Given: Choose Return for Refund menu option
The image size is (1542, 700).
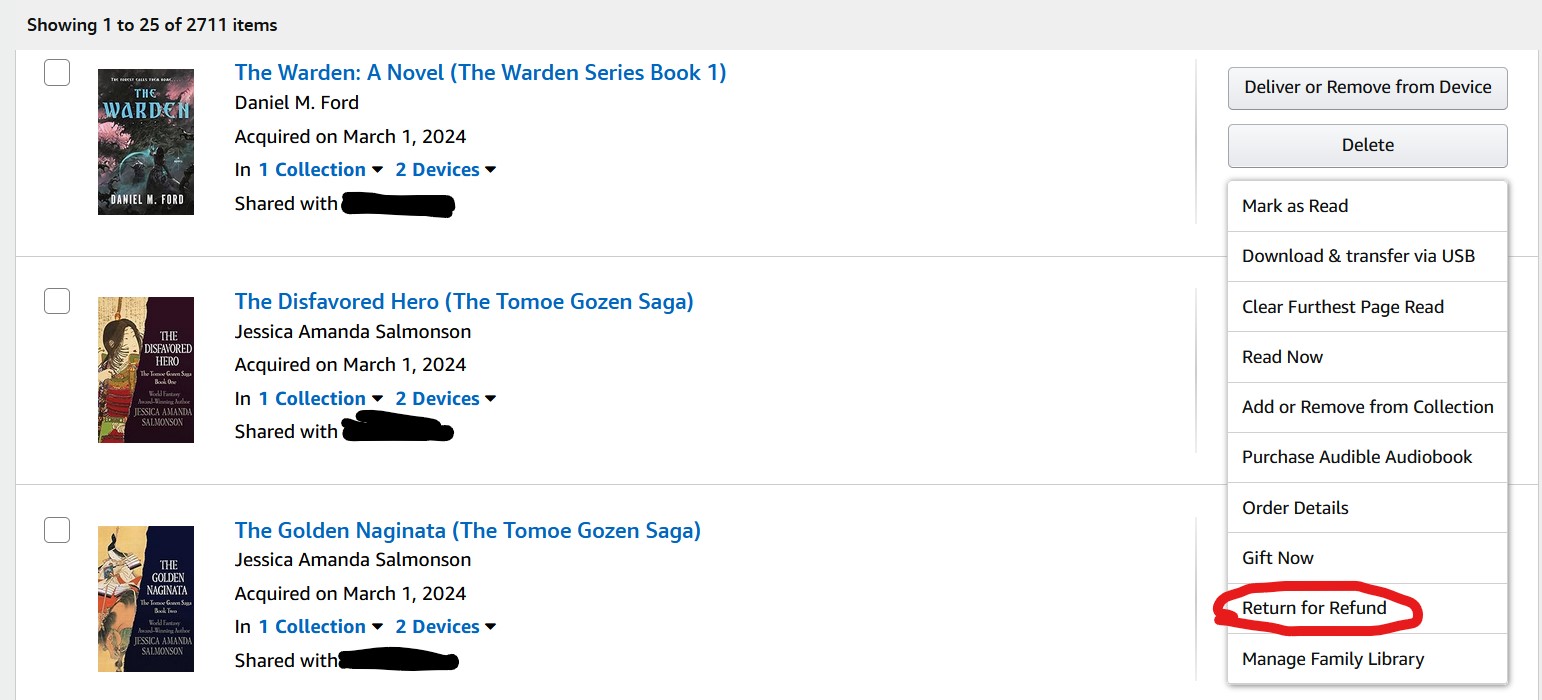Looking at the screenshot, I should (x=1314, y=608).
